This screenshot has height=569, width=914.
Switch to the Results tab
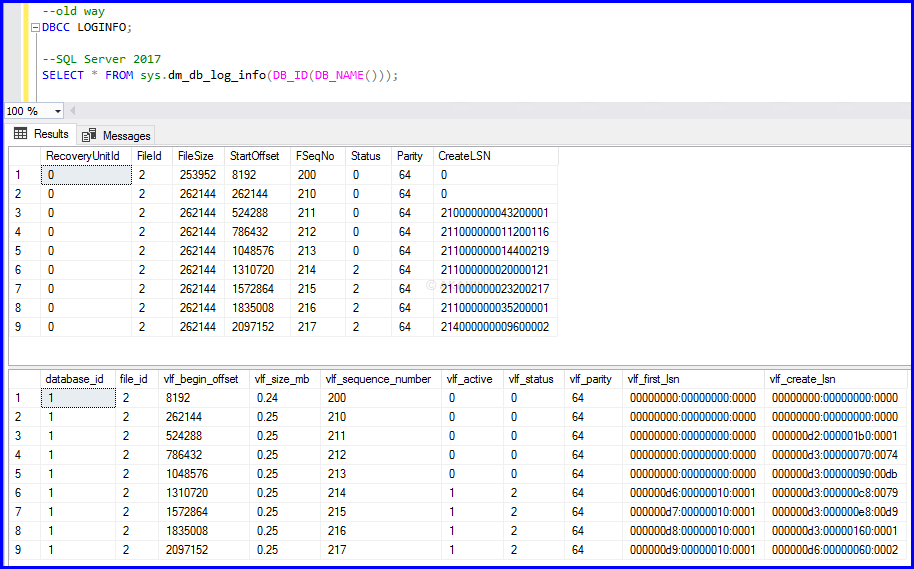click(41, 134)
